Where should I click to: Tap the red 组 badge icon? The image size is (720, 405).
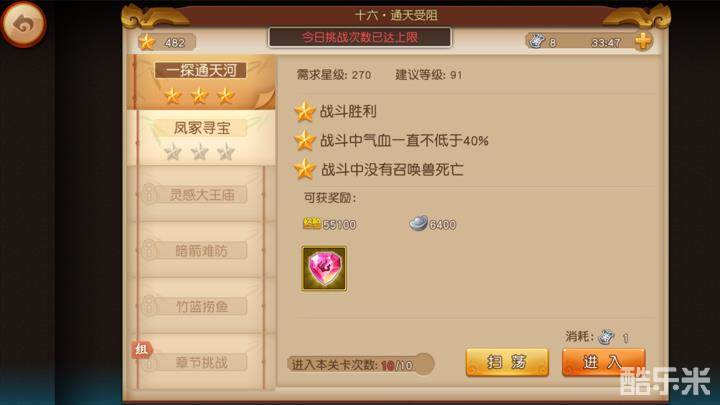point(141,350)
